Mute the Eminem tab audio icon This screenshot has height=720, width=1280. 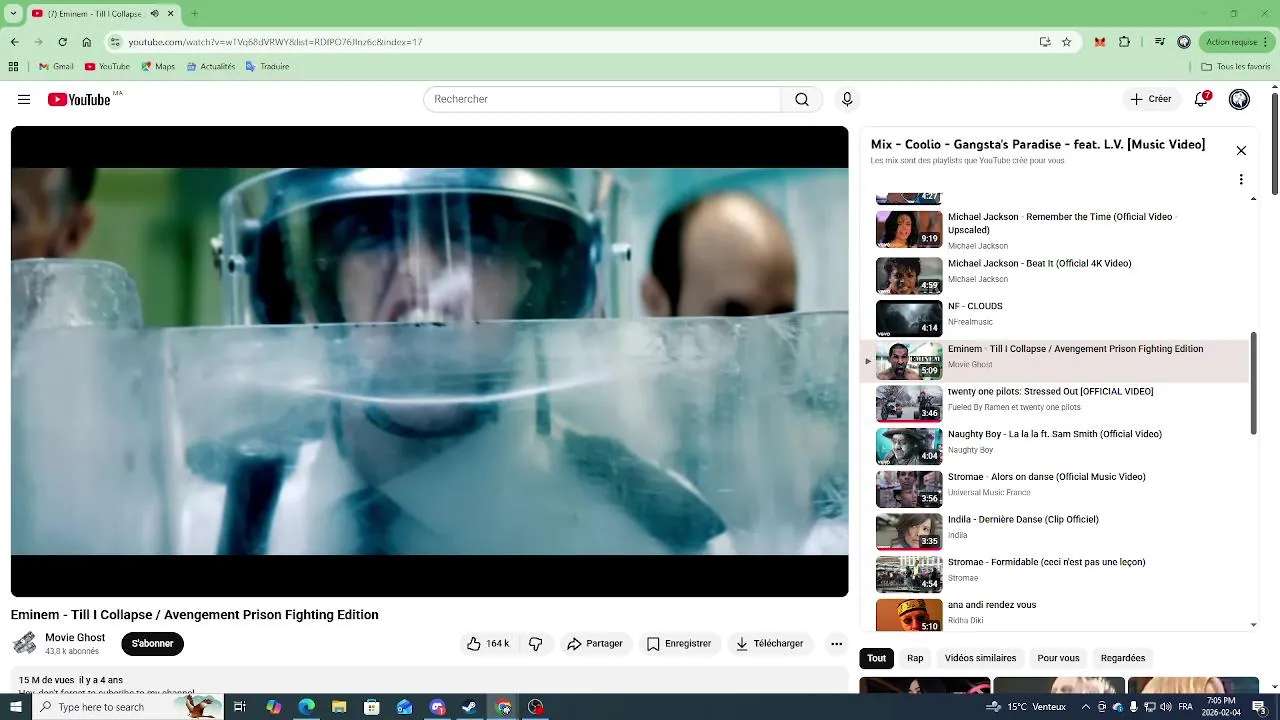154,14
